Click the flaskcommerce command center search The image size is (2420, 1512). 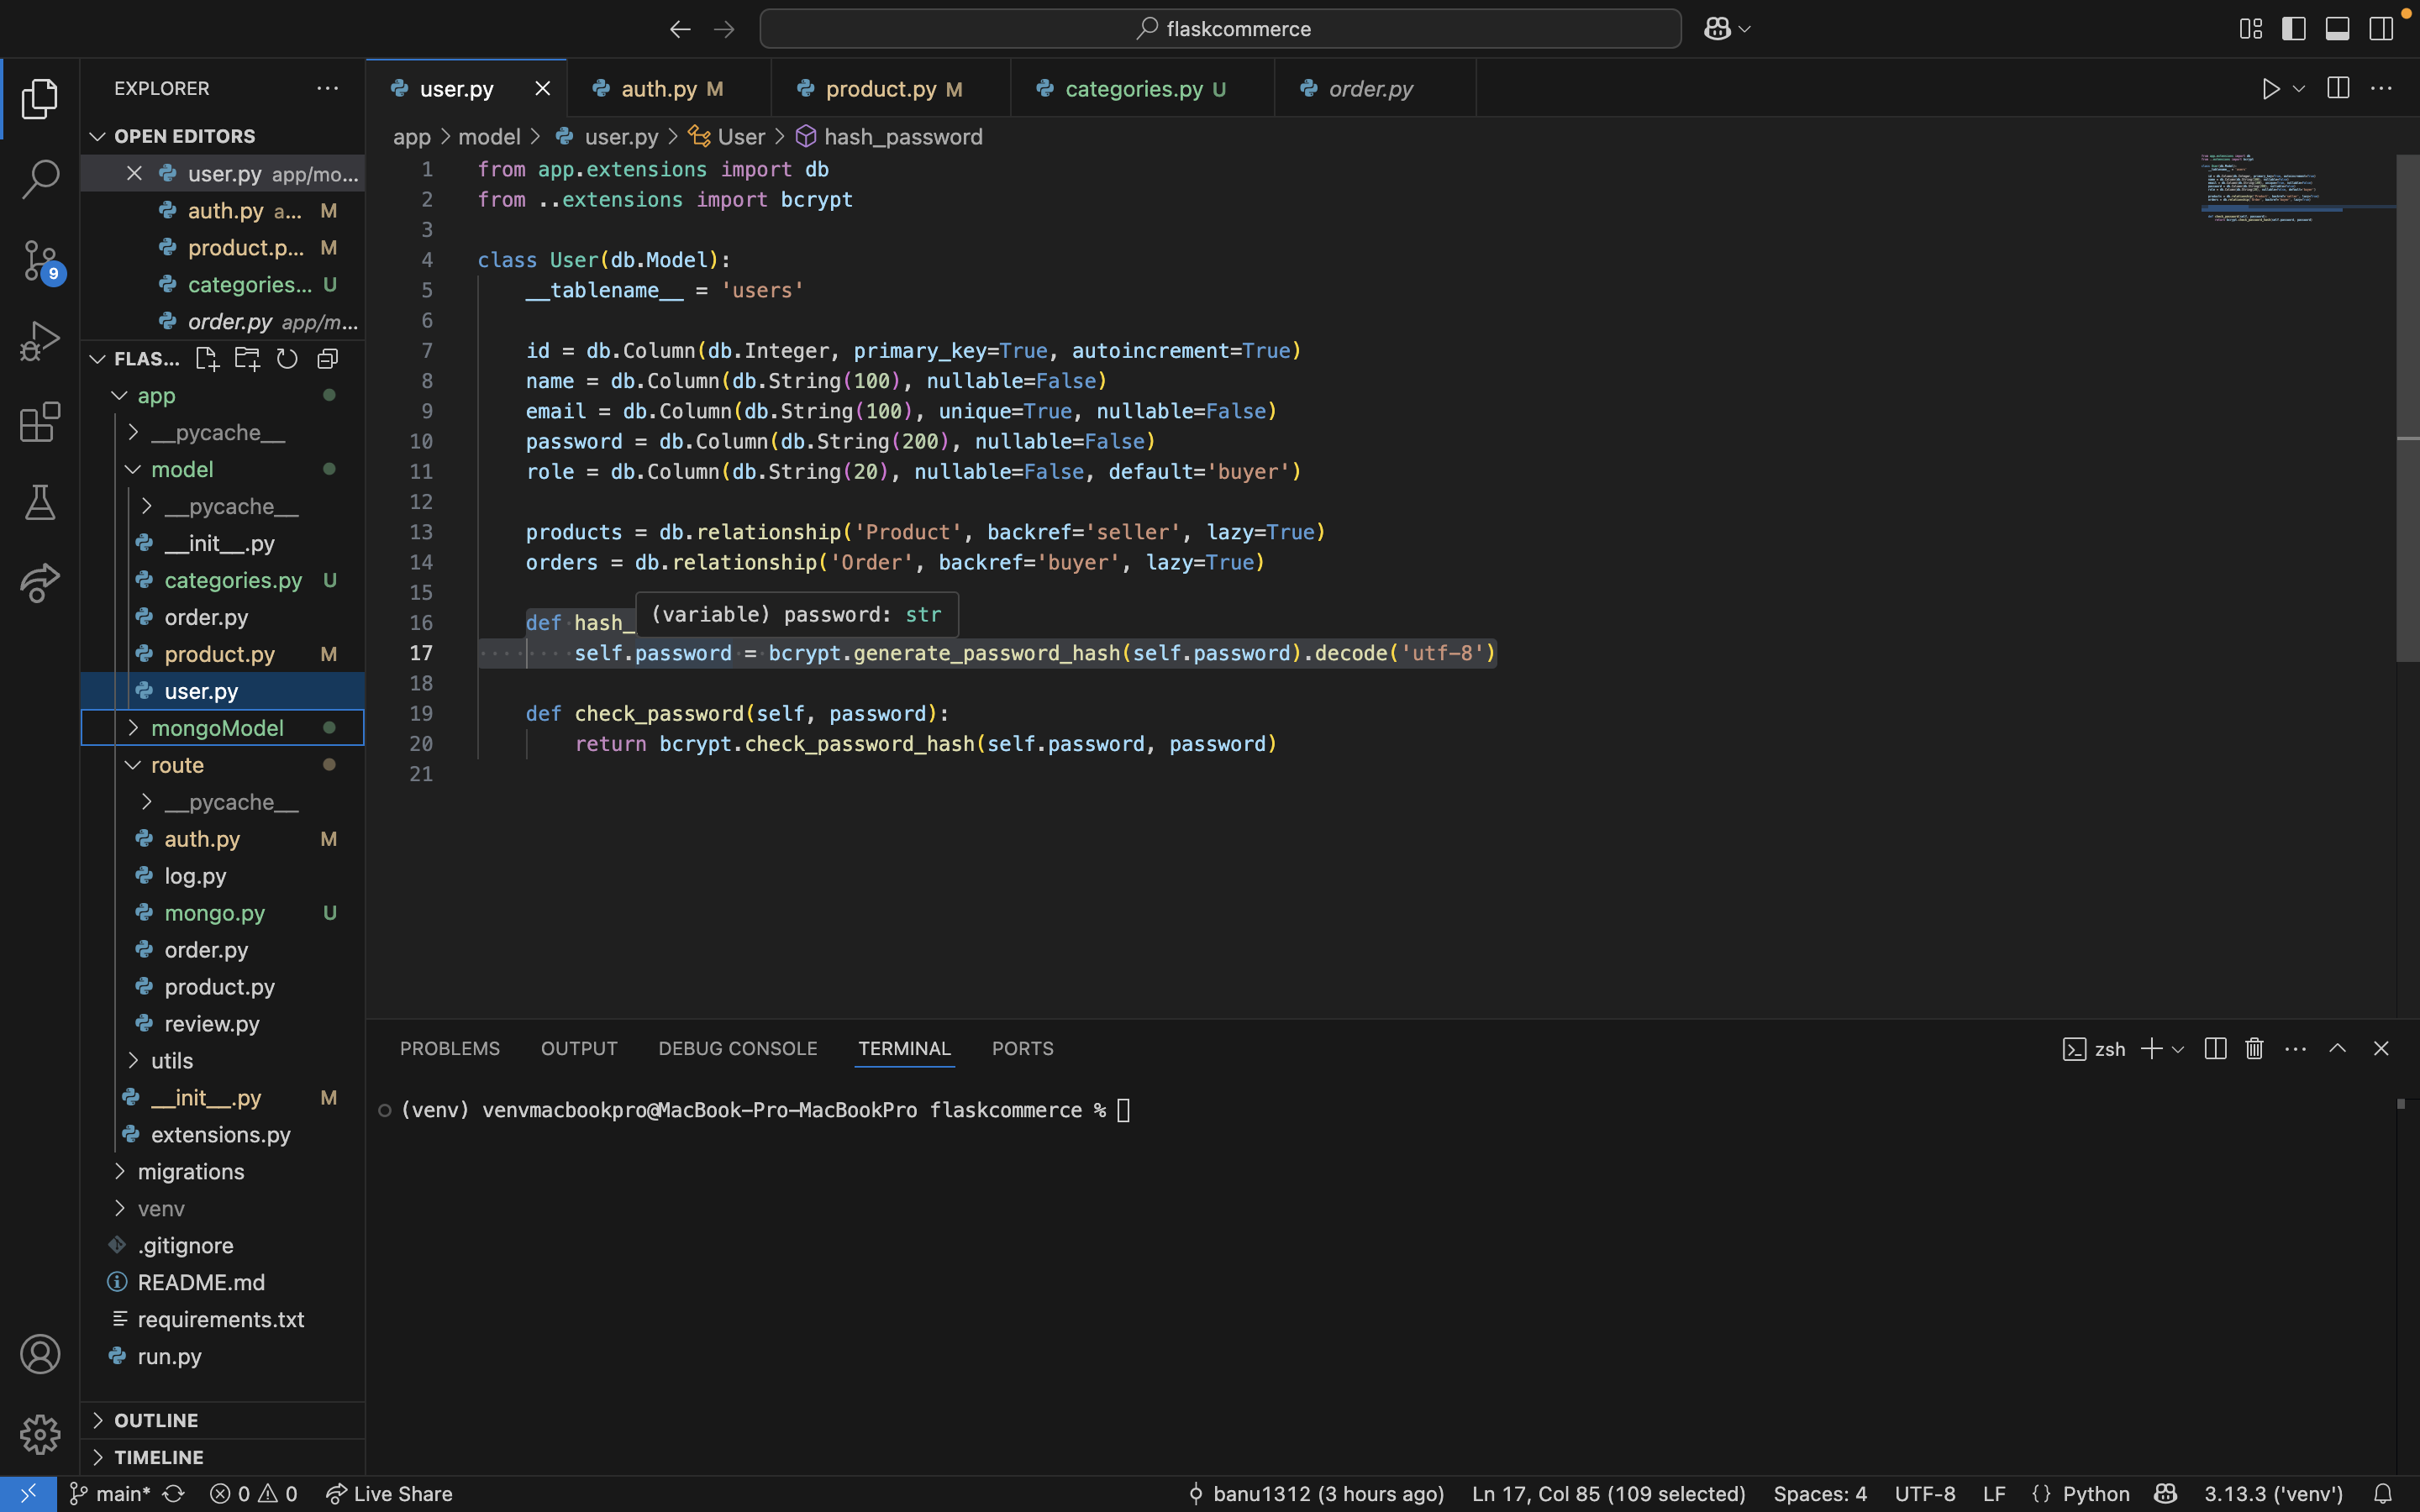coord(1220,29)
